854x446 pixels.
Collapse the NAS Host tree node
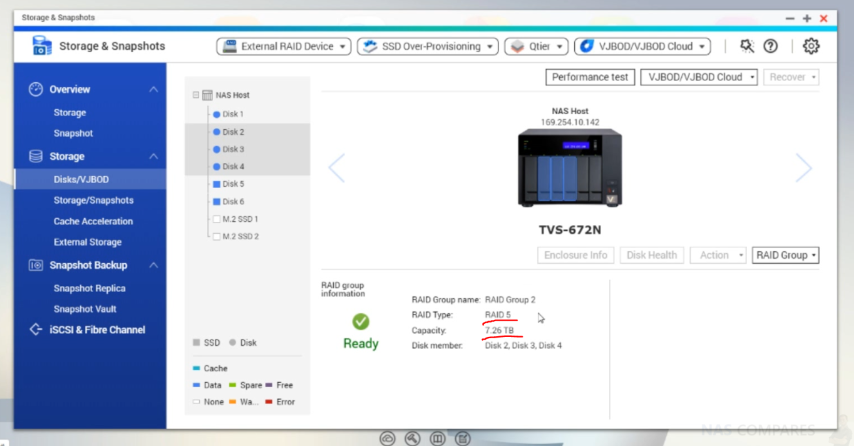(196, 95)
